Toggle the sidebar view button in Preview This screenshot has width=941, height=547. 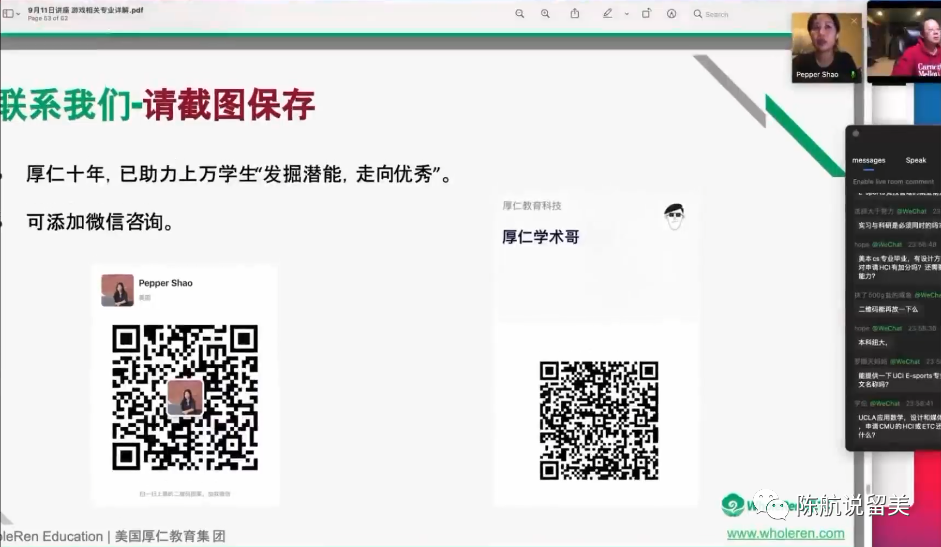pyautogui.click(x=8, y=14)
